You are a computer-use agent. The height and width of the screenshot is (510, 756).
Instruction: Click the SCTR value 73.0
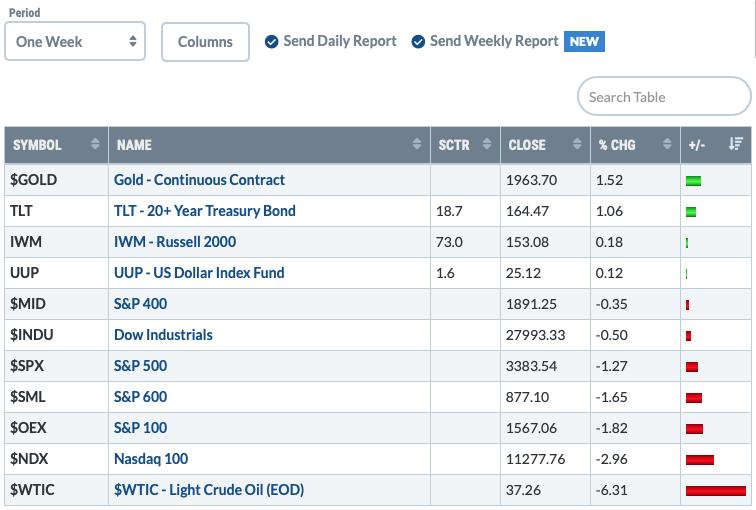(x=449, y=242)
